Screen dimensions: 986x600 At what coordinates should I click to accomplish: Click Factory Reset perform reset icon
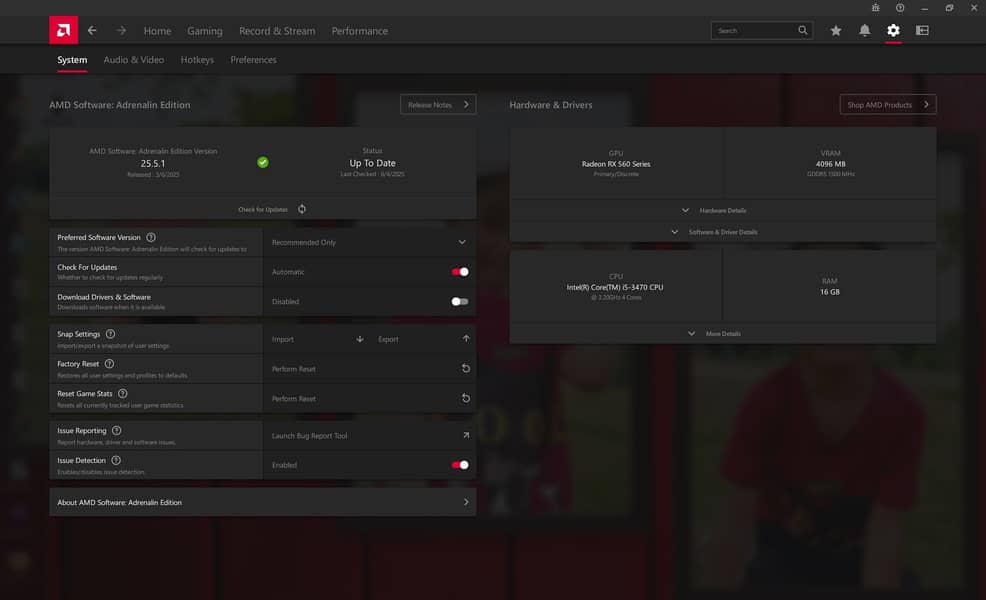[x=466, y=369]
